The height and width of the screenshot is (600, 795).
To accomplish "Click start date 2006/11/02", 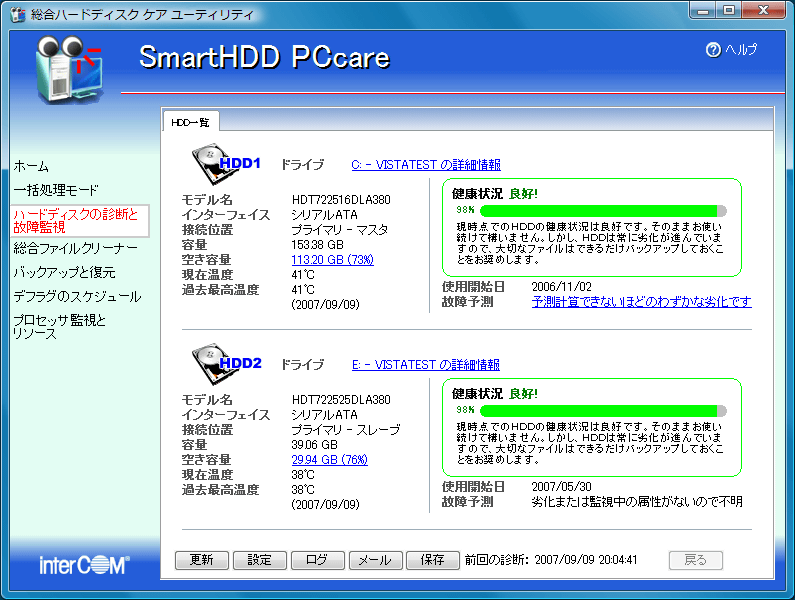I will (x=561, y=287).
